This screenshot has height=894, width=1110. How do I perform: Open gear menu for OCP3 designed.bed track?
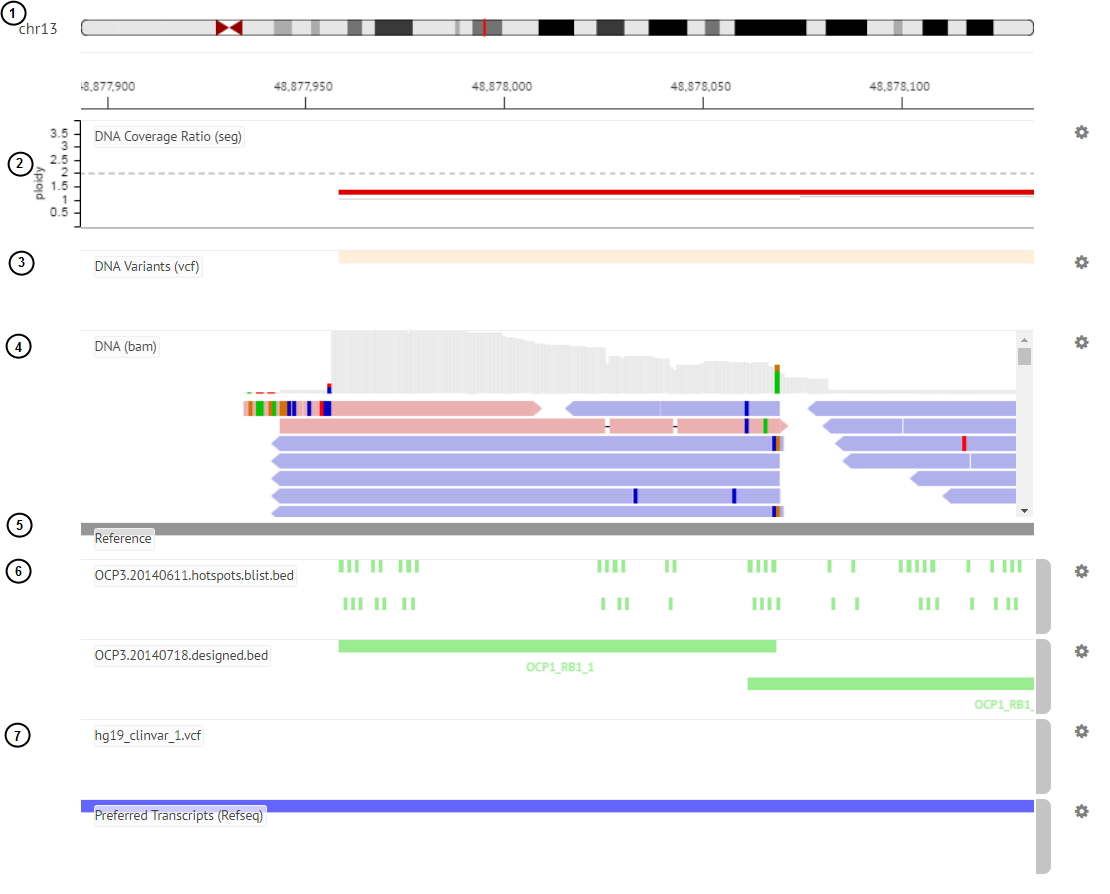[1081, 651]
